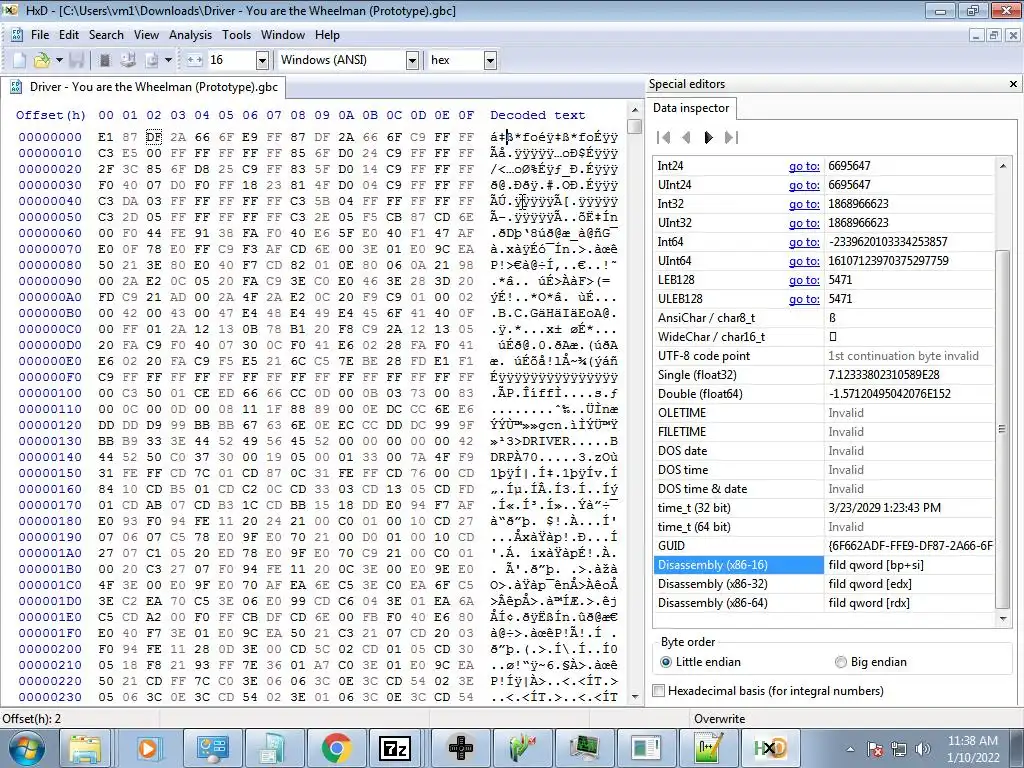The image size is (1024, 768).
Task: Click the Open disk image toolbar icon
Action: [152, 60]
